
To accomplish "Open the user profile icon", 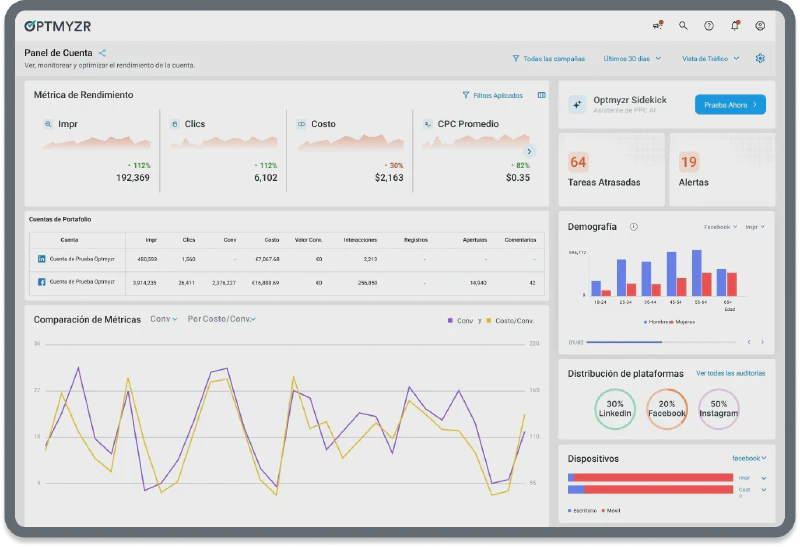I will tap(761, 26).
